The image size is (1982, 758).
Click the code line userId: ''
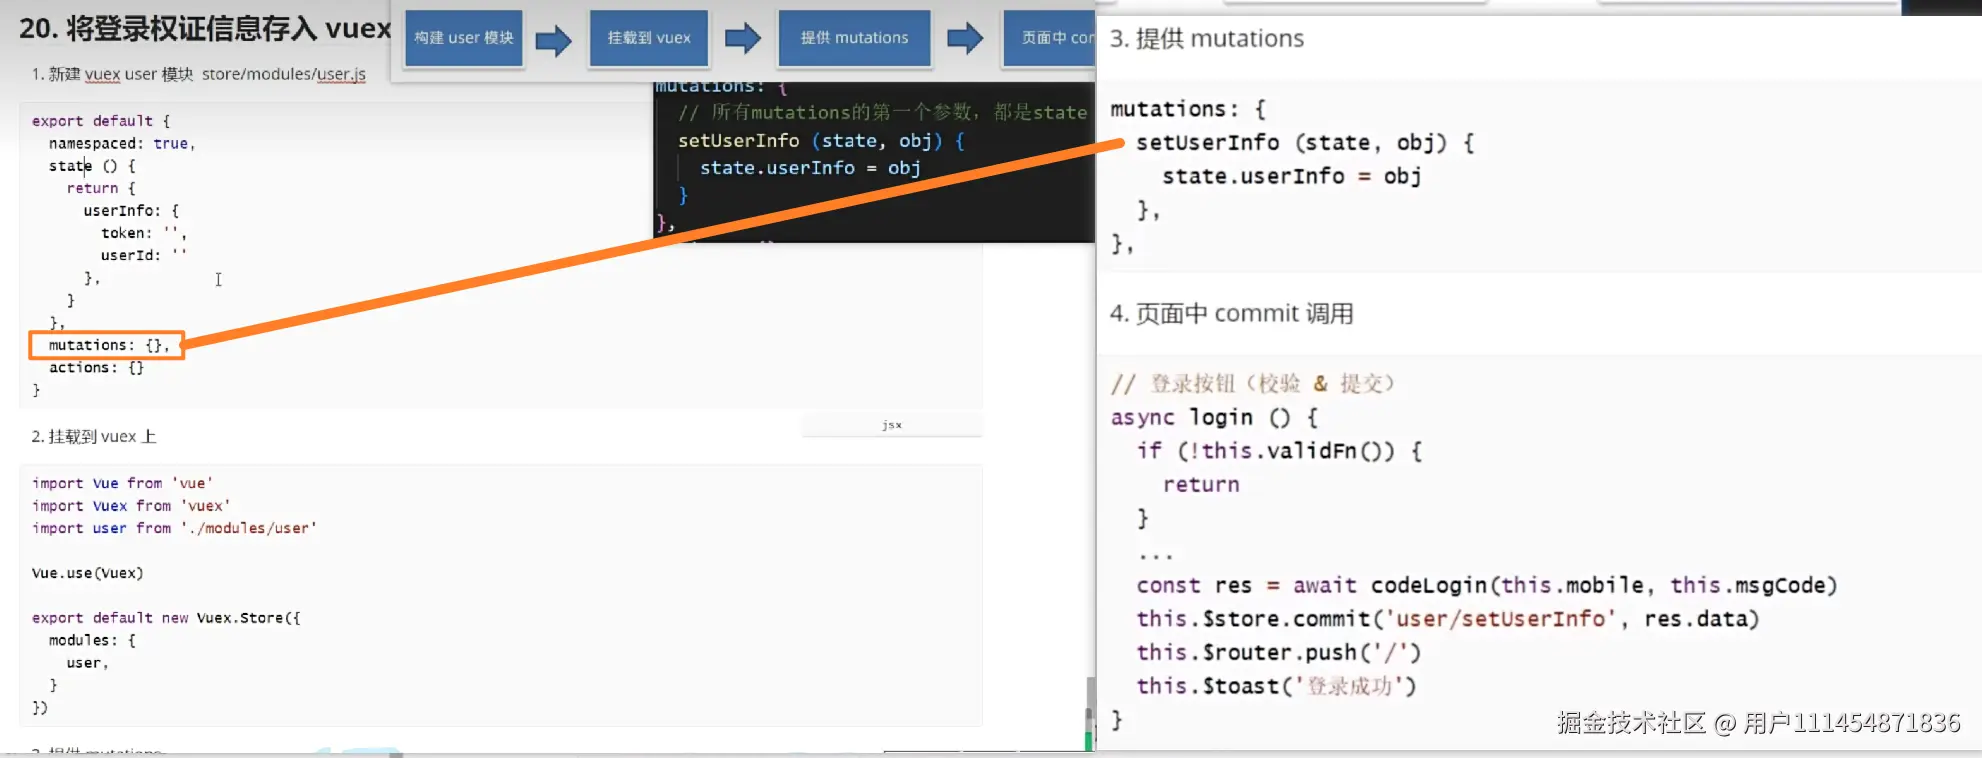click(144, 255)
